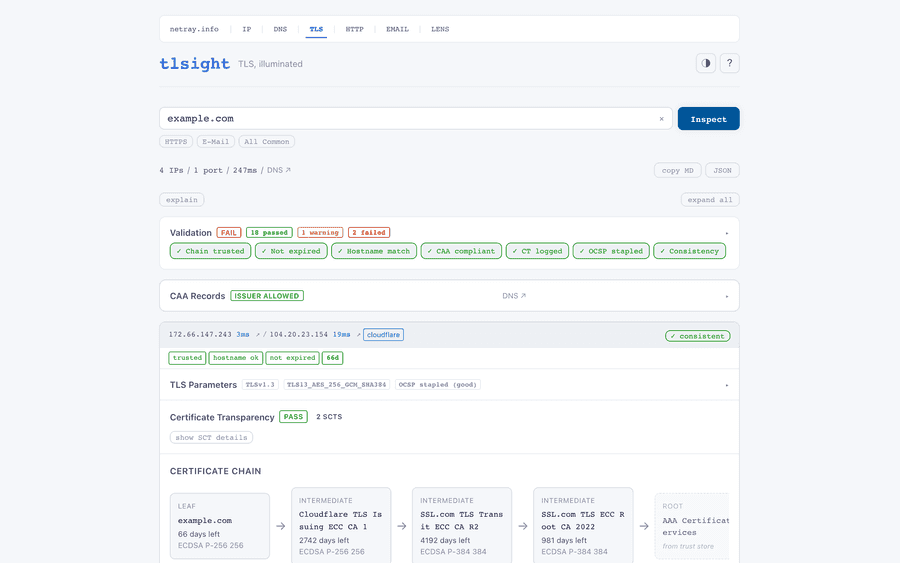900x563 pixels.
Task: Open external link icon next to 104.20.23.154
Action: pos(358,335)
